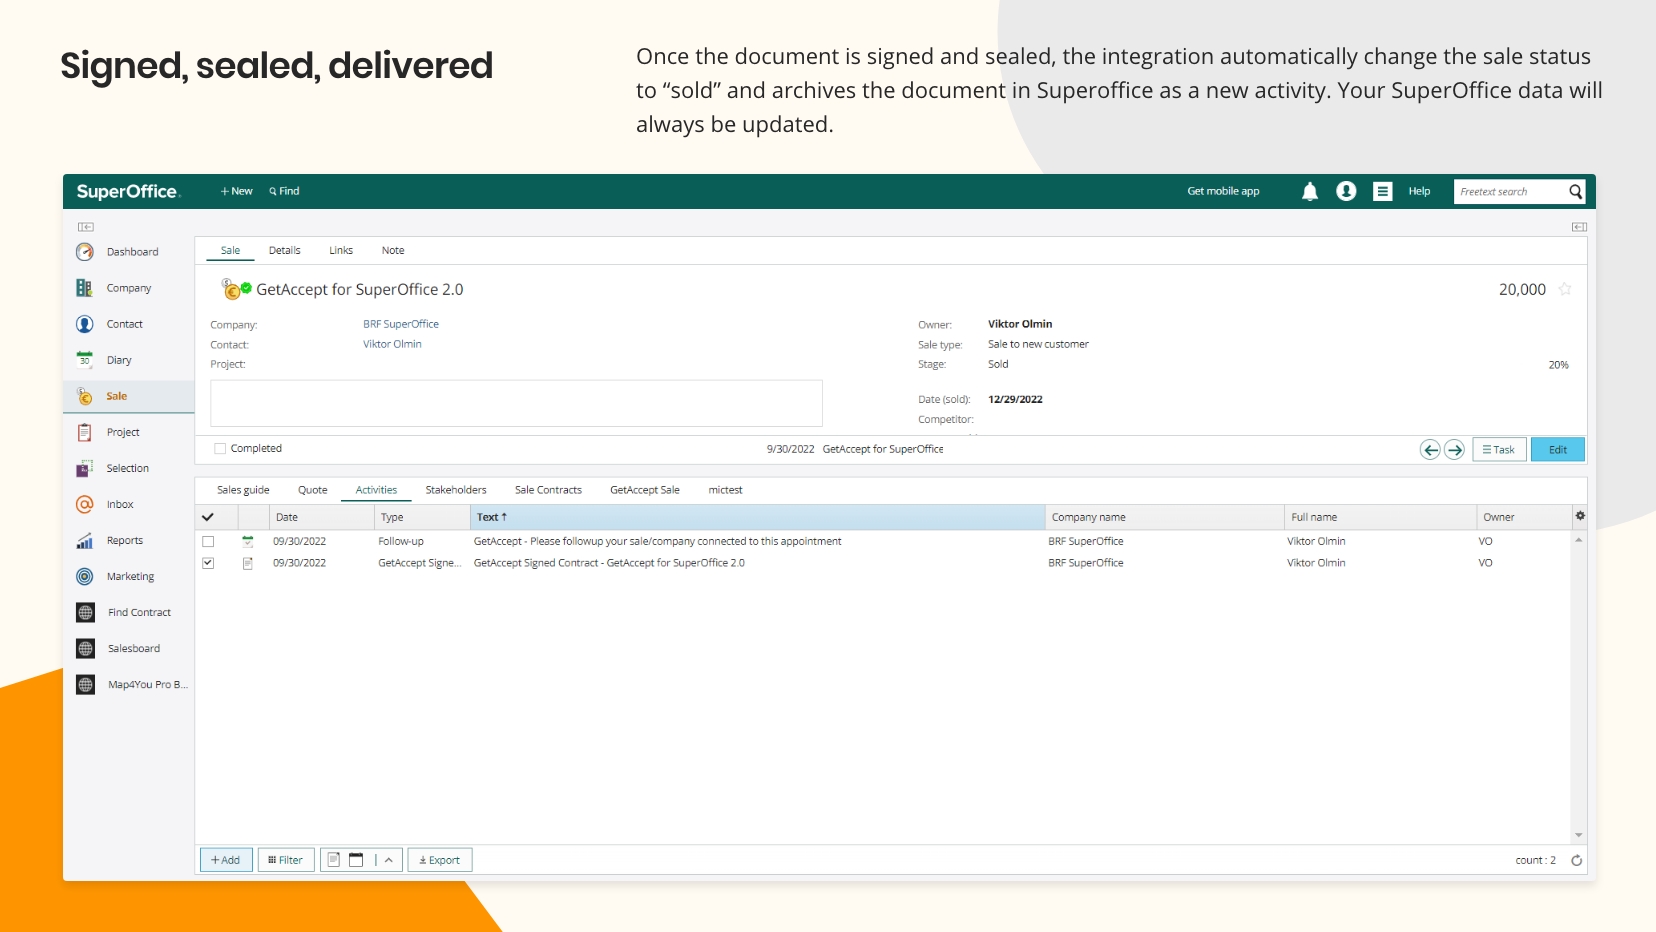1656x932 pixels.
Task: Toggle the Completed checkbox
Action: (220, 449)
